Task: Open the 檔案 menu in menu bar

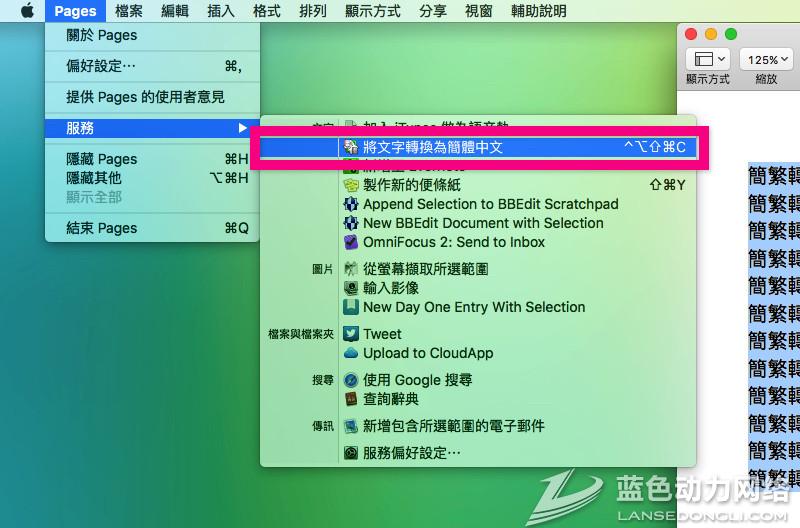Action: (x=129, y=11)
